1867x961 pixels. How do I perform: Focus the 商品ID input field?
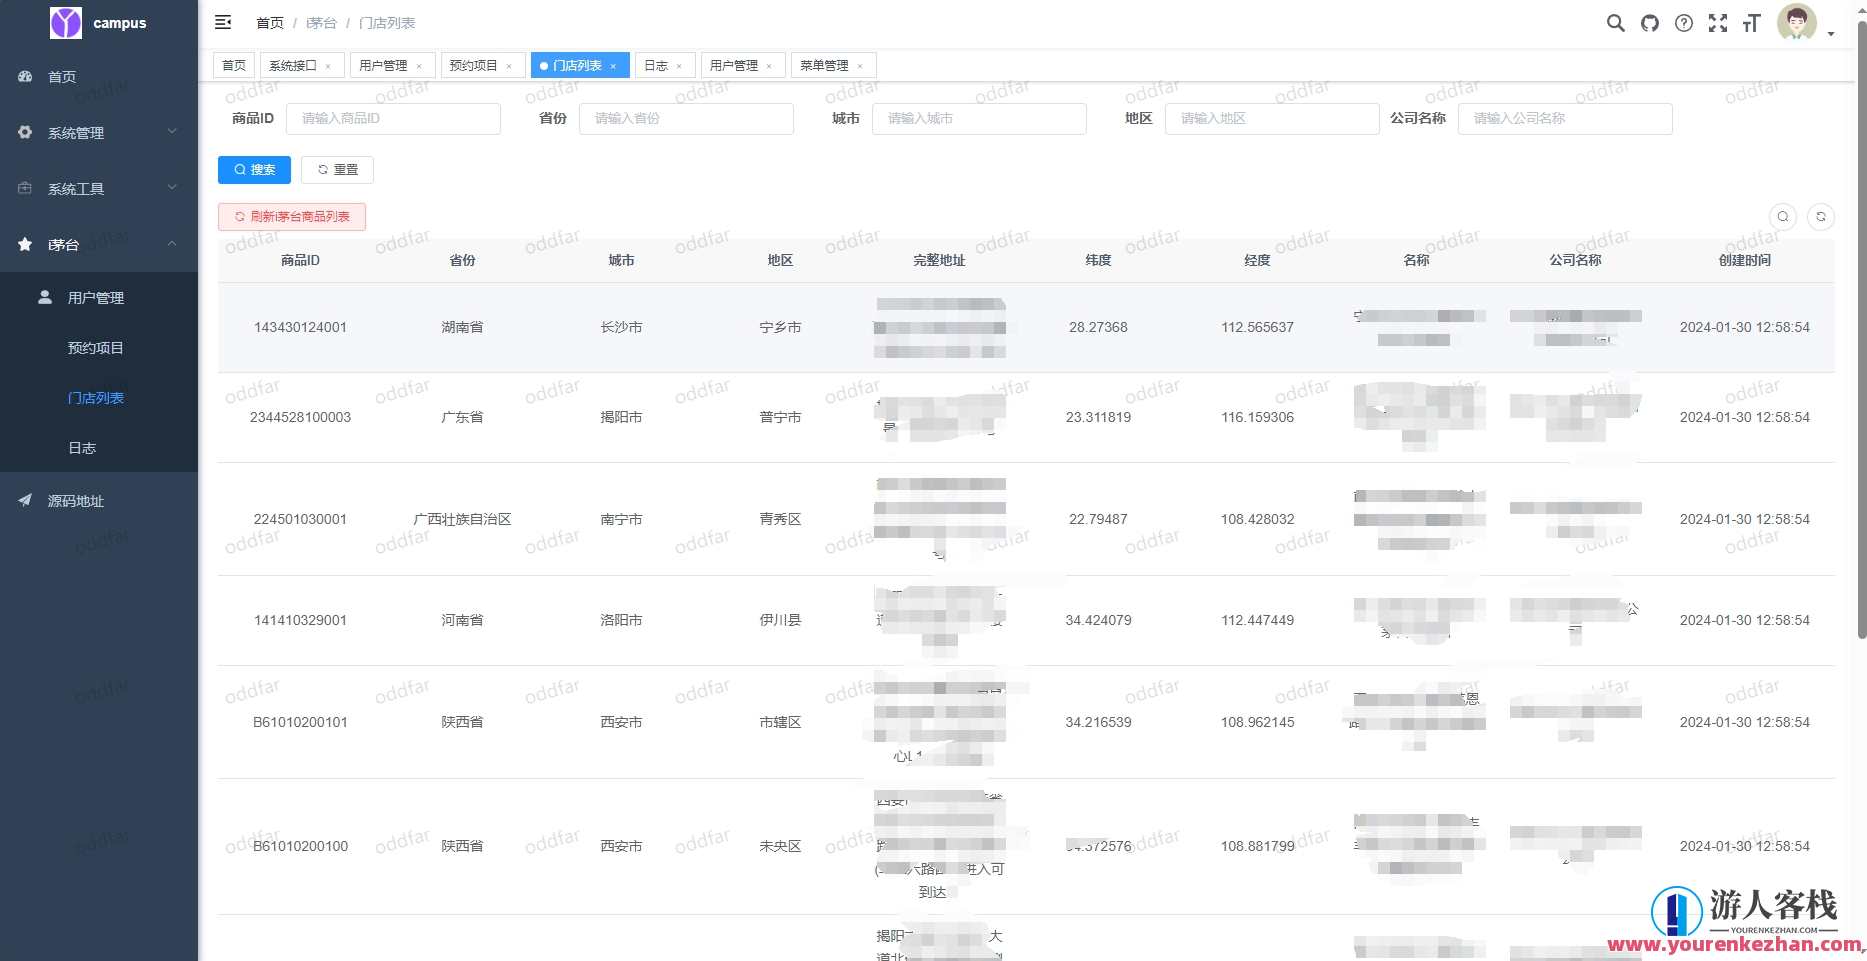[393, 118]
